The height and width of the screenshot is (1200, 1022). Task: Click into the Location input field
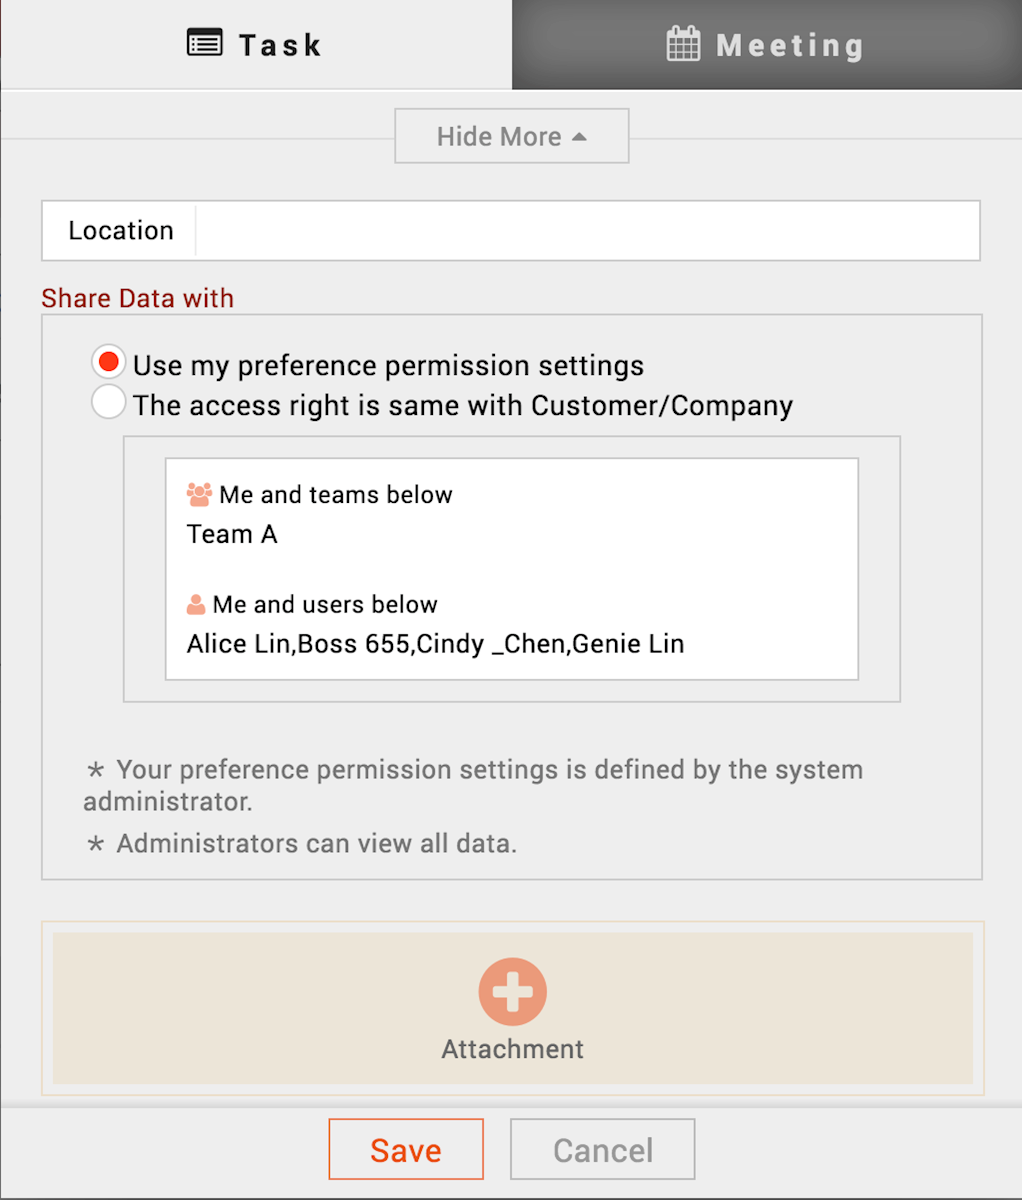point(588,231)
